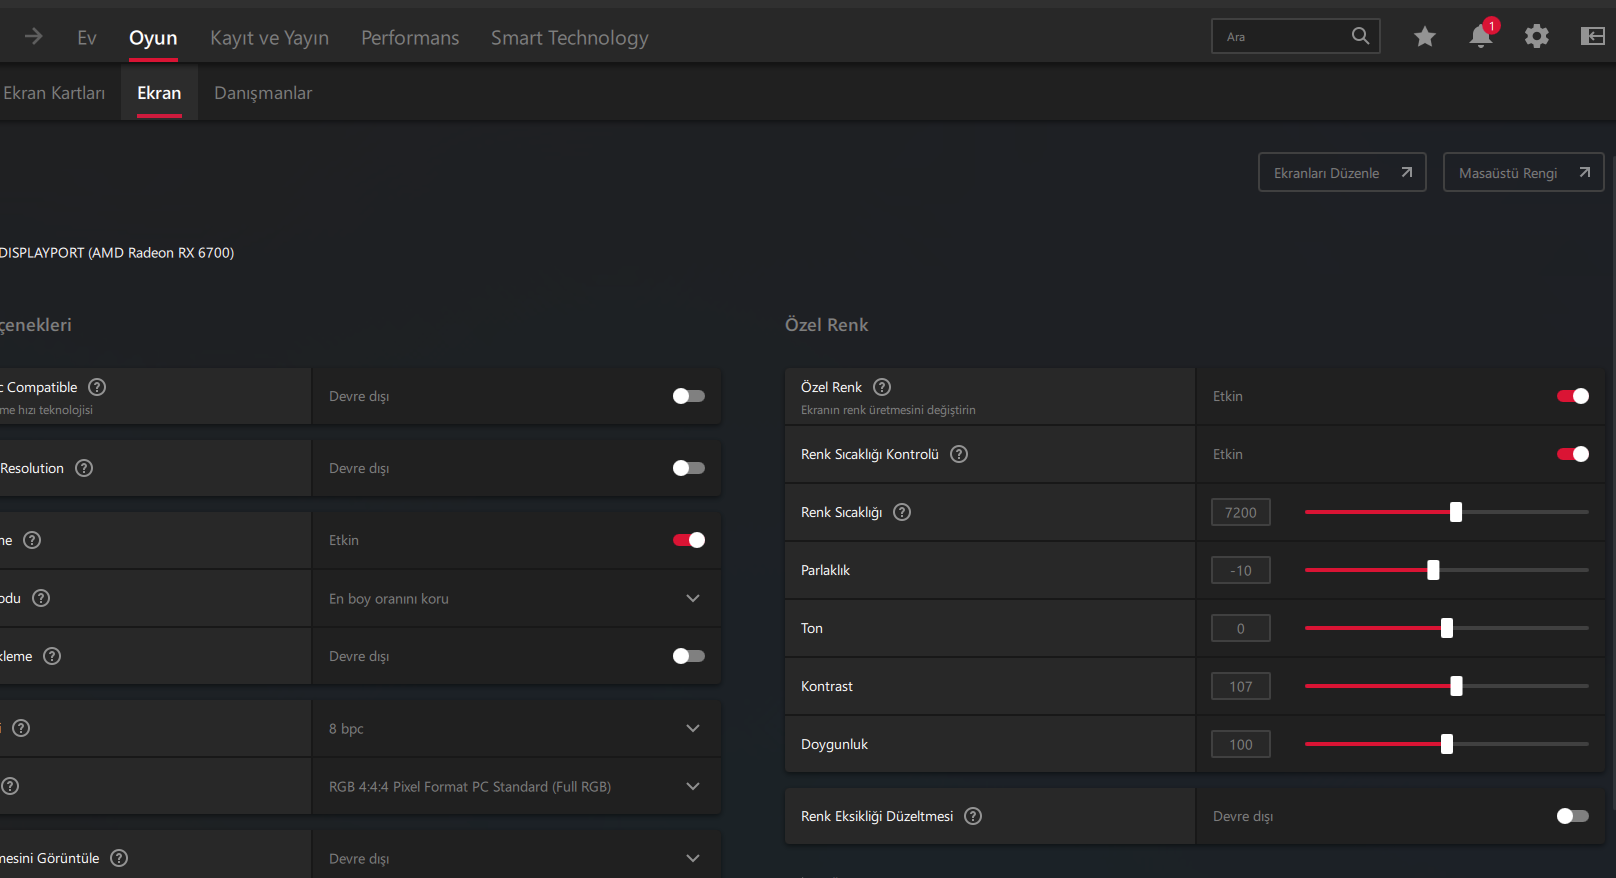Click the search magnifier icon
This screenshot has width=1616, height=878.
click(1360, 36)
